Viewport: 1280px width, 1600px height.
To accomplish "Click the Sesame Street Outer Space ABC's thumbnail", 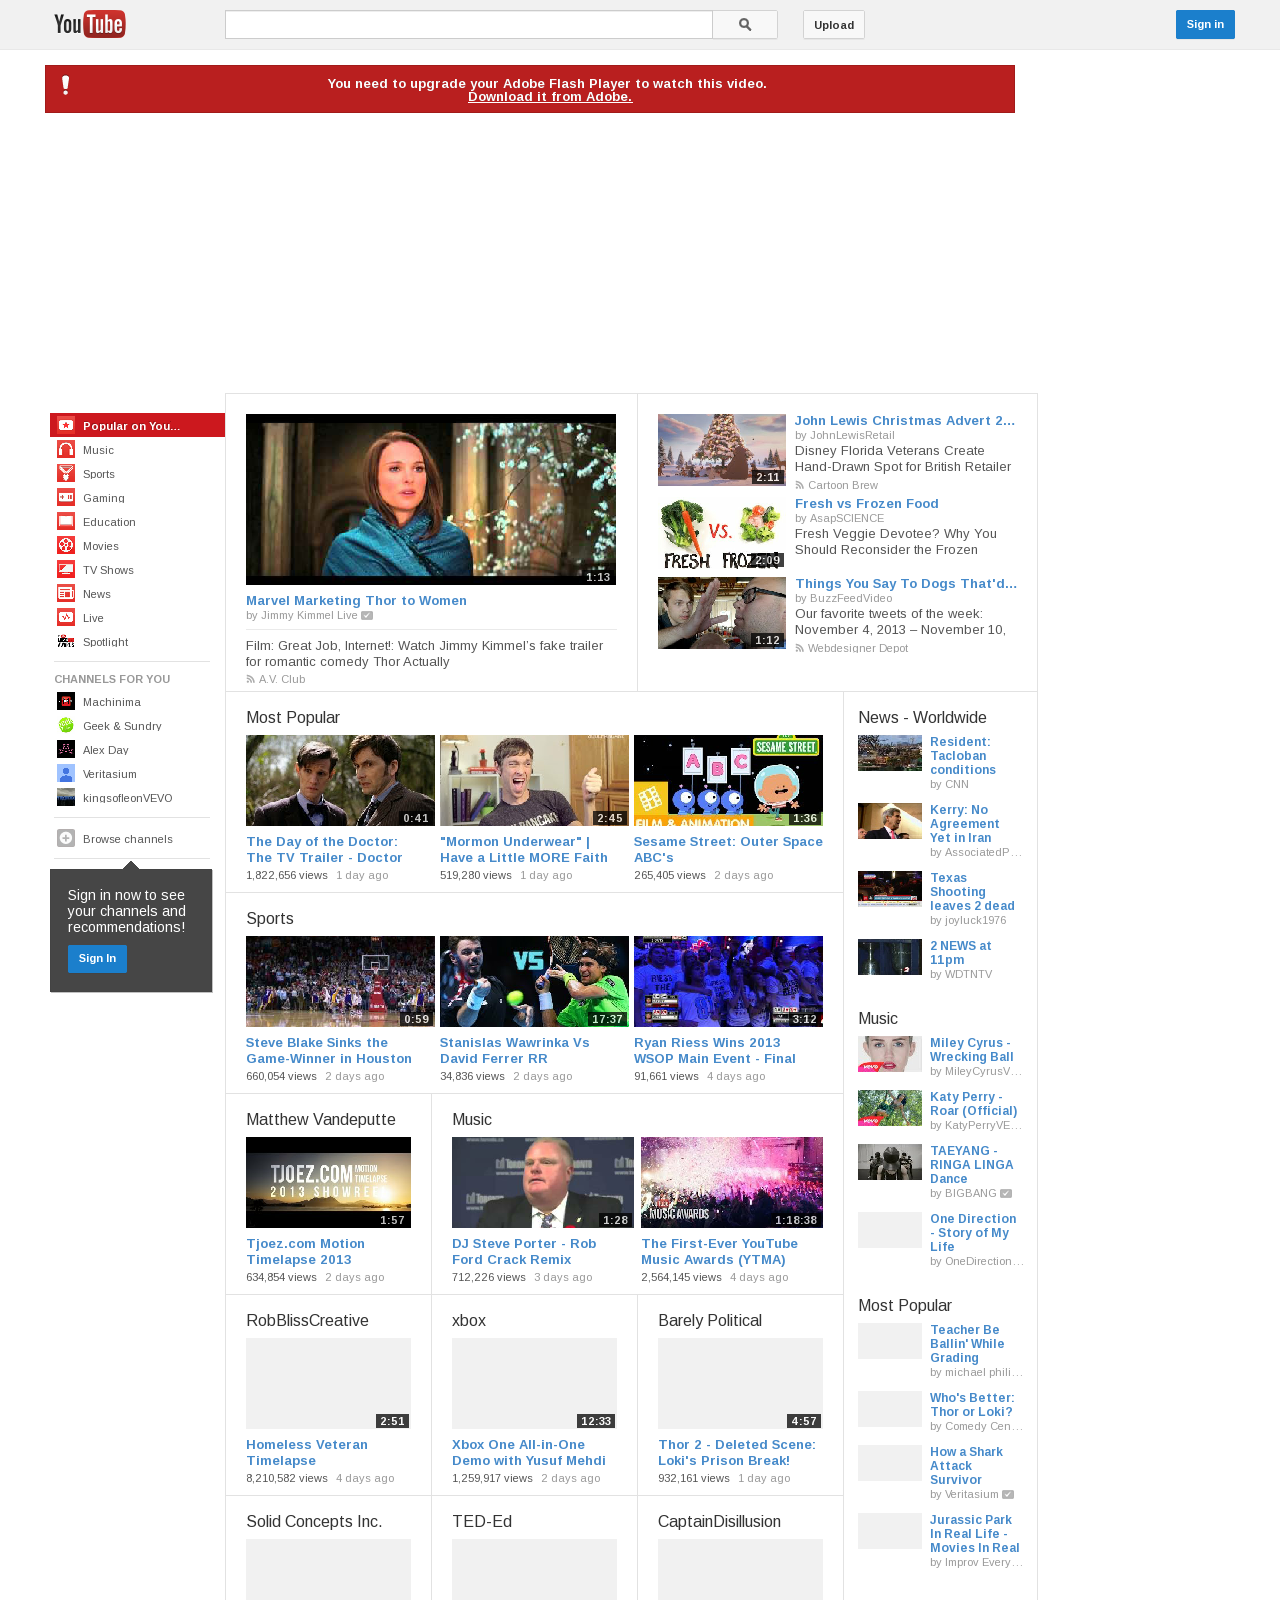I will (x=728, y=780).
